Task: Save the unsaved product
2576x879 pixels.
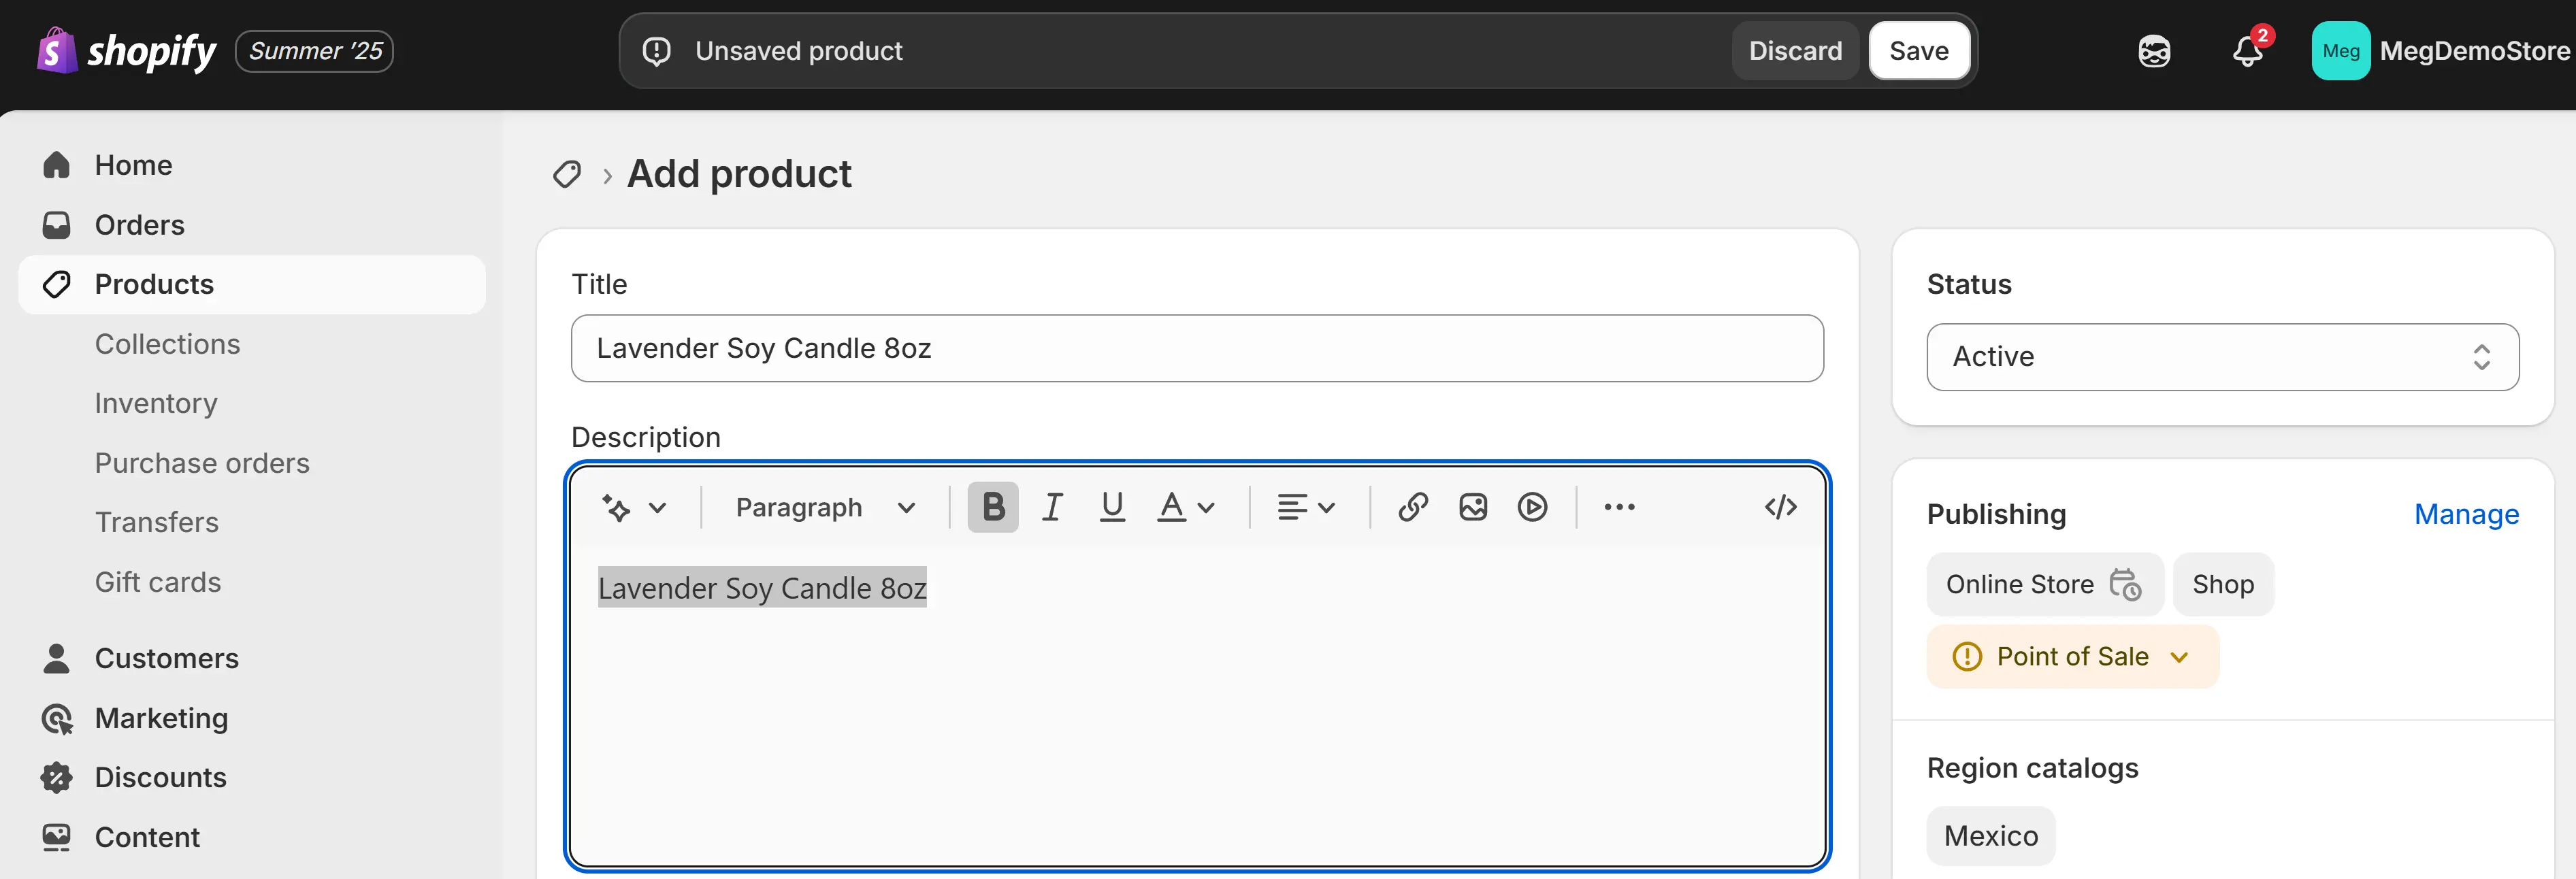Action: pos(1919,51)
